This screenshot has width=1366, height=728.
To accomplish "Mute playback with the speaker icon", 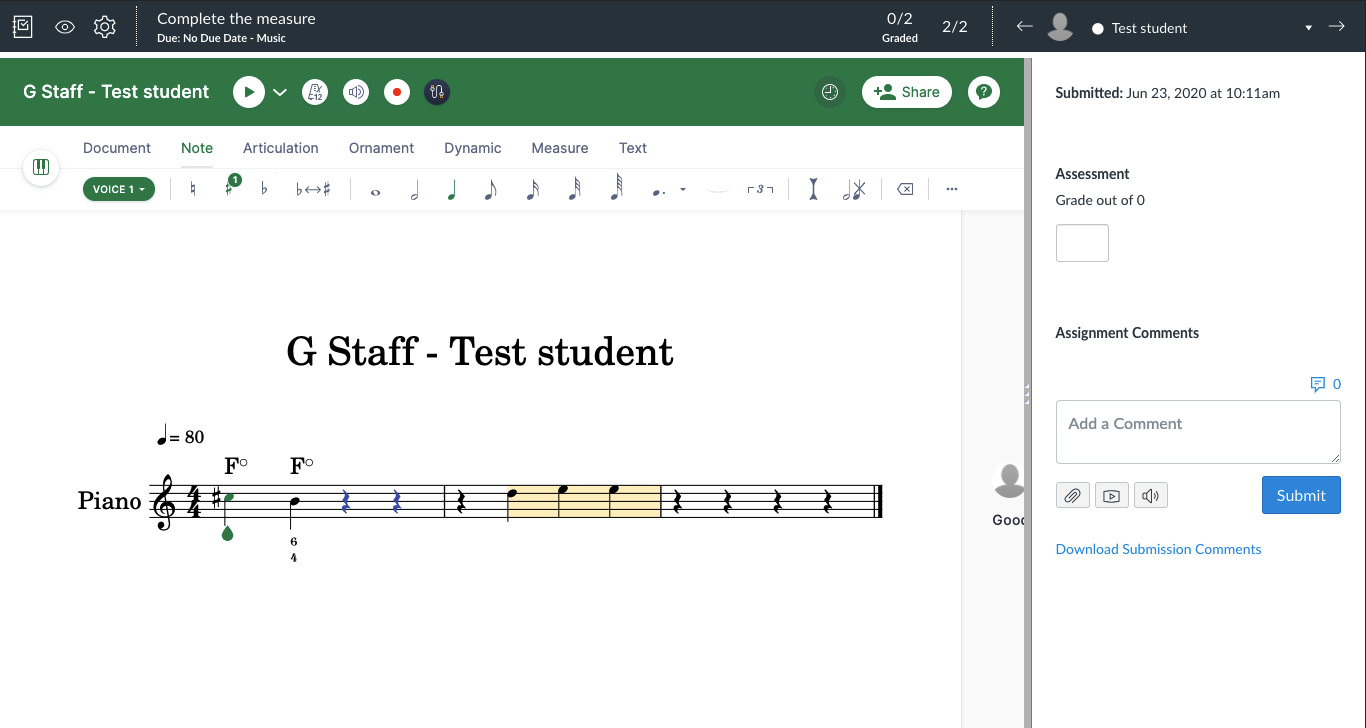I will point(355,91).
